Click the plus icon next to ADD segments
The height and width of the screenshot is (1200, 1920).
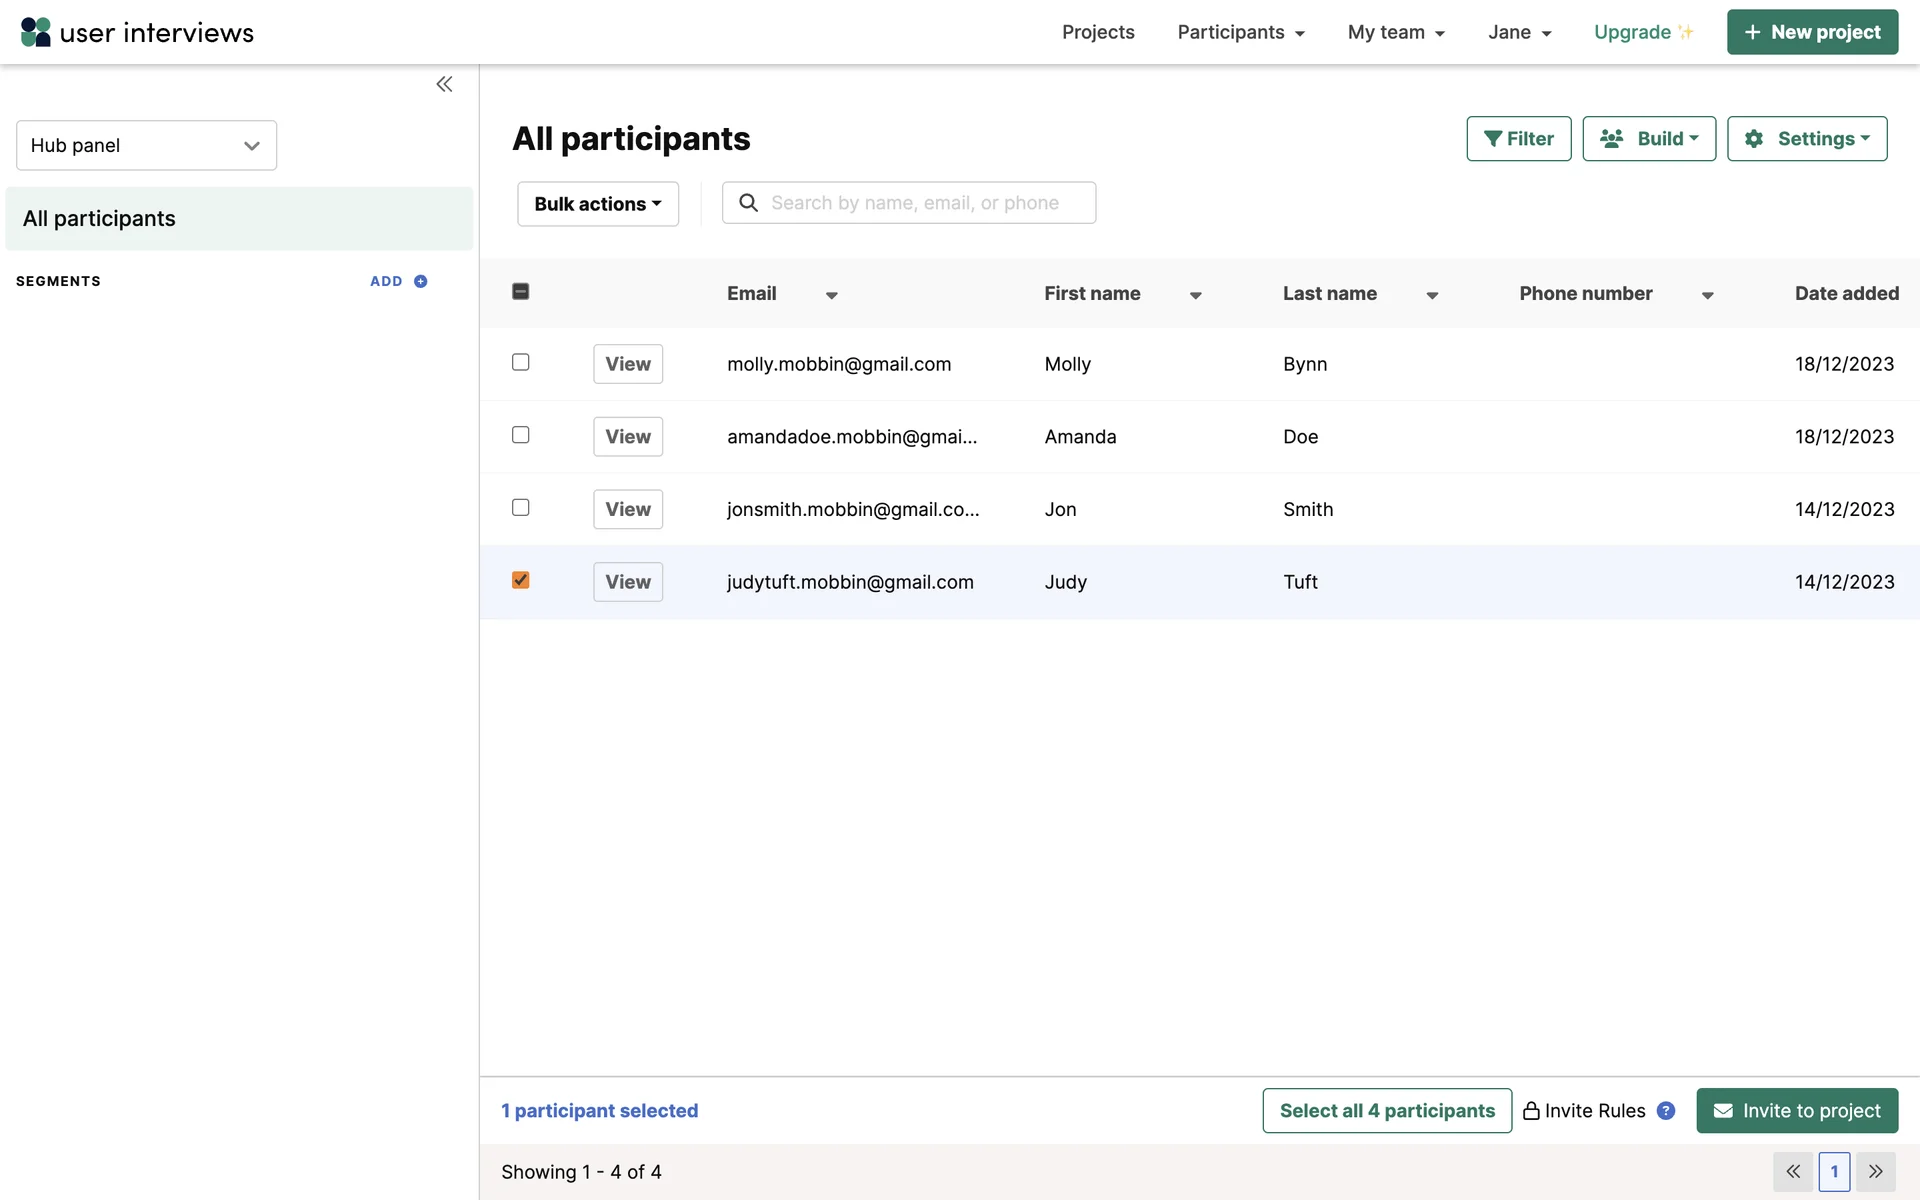point(420,281)
